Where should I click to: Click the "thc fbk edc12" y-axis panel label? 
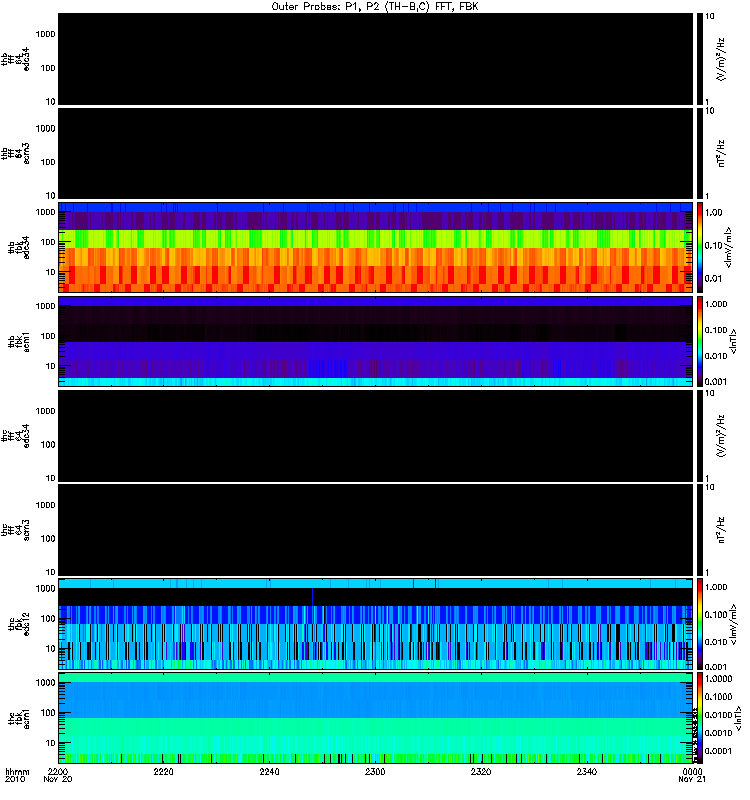pyautogui.click(x=18, y=624)
